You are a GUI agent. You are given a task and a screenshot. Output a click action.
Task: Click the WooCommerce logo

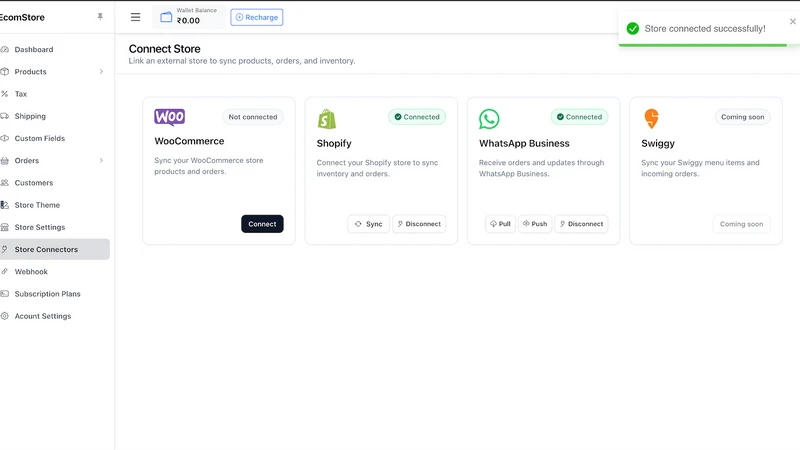click(x=169, y=117)
